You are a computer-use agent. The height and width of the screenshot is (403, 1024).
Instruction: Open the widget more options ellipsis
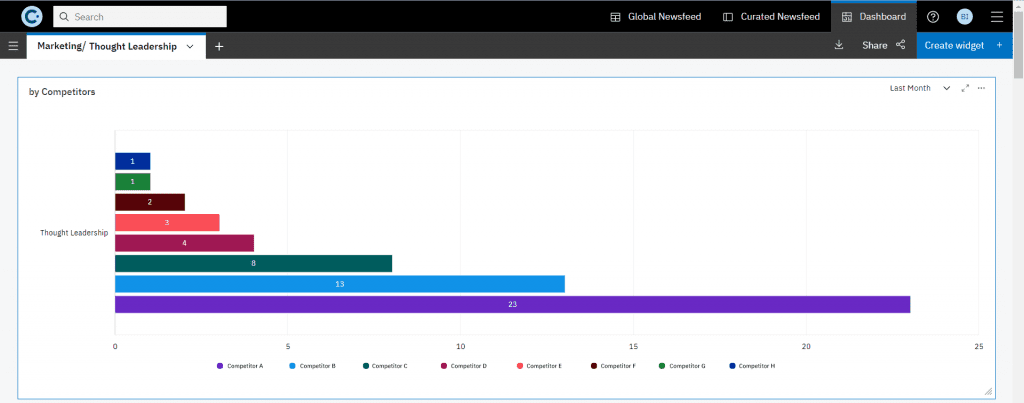(982, 88)
